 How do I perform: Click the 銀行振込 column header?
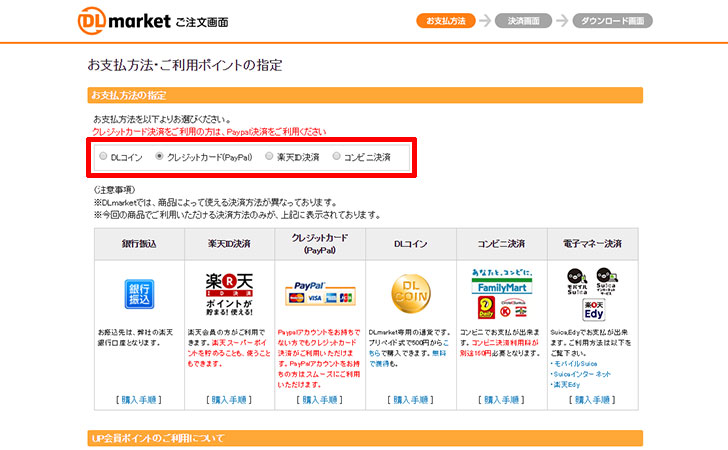[139, 244]
